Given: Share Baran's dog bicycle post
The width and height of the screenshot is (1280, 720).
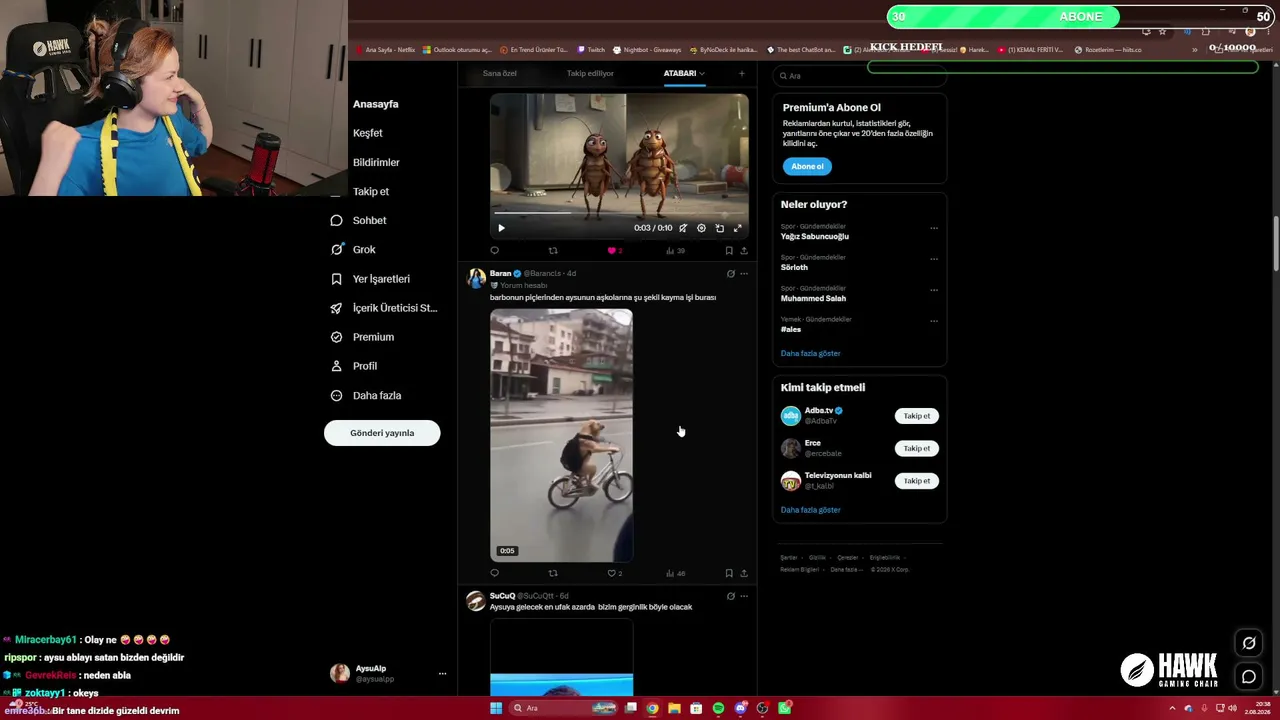Looking at the screenshot, I should point(744,573).
